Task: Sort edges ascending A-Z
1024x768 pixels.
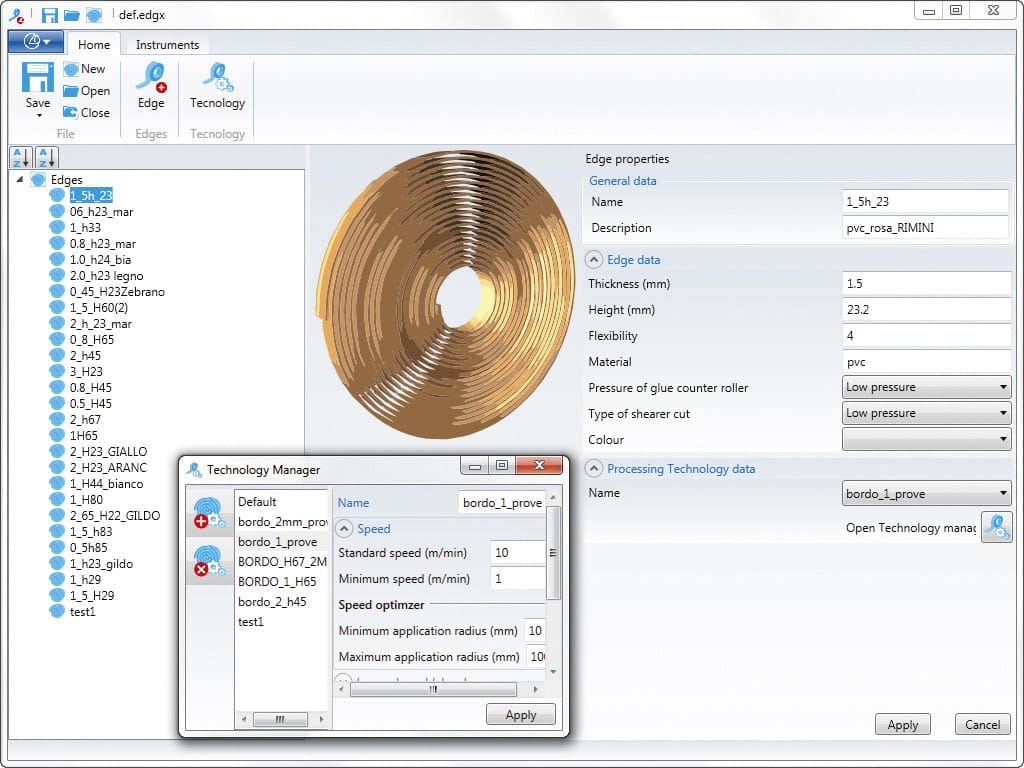Action: coord(20,157)
